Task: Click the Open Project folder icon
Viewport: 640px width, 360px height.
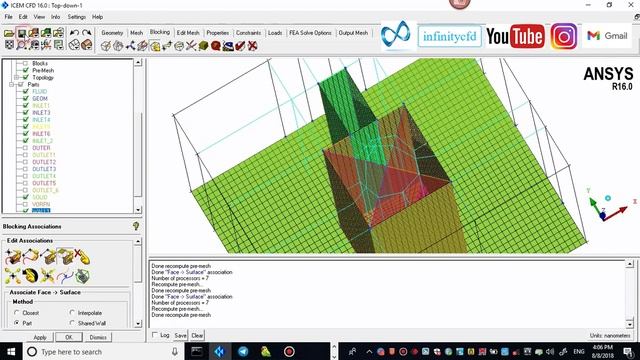Action: coord(9,33)
